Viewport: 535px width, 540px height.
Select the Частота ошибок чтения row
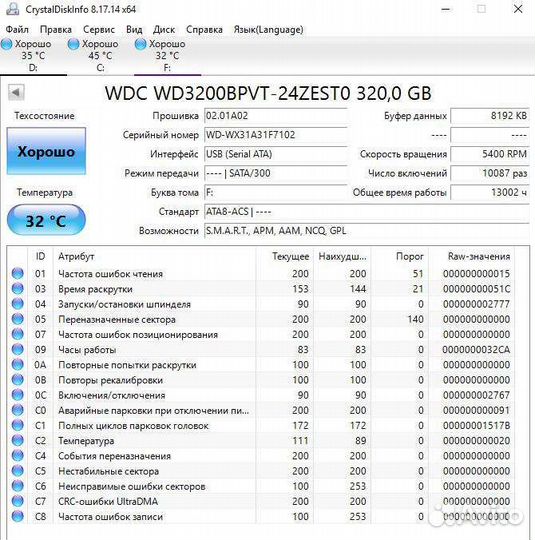(261, 274)
